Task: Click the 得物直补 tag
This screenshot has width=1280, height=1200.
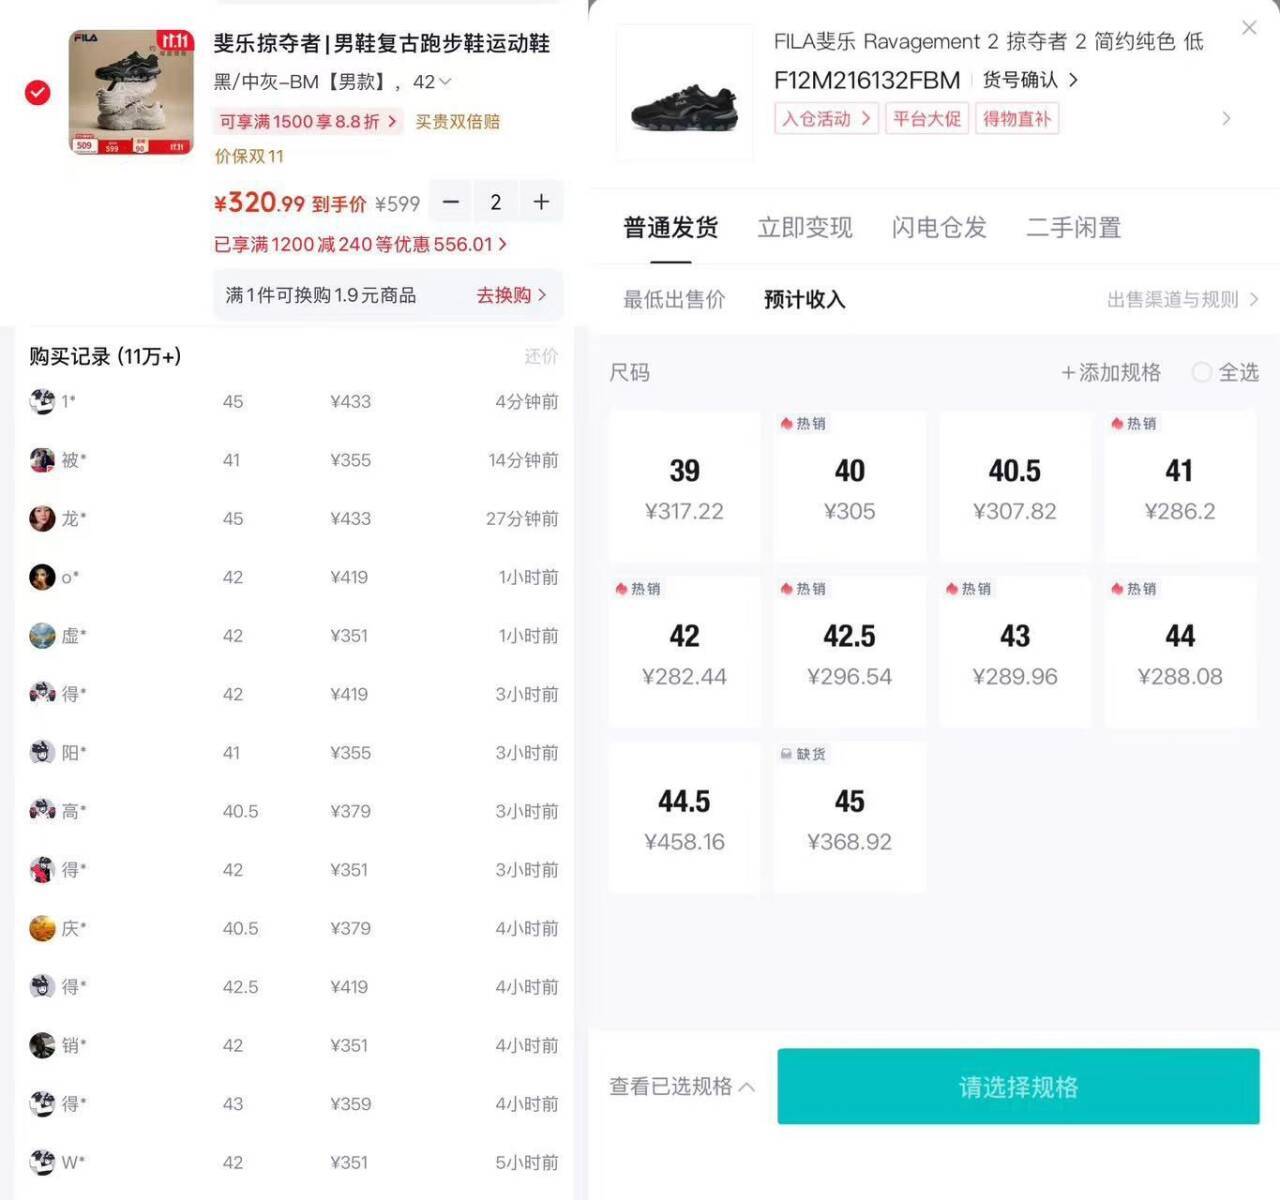Action: pos(1017,119)
